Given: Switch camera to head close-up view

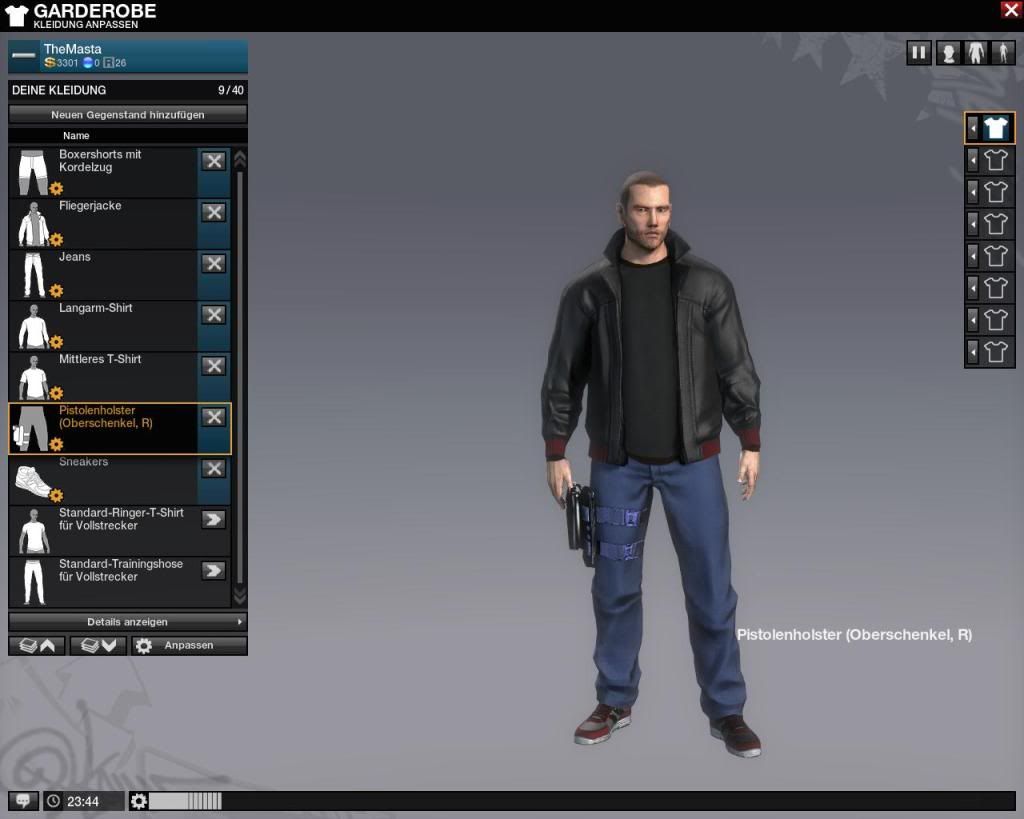Looking at the screenshot, I should point(948,53).
